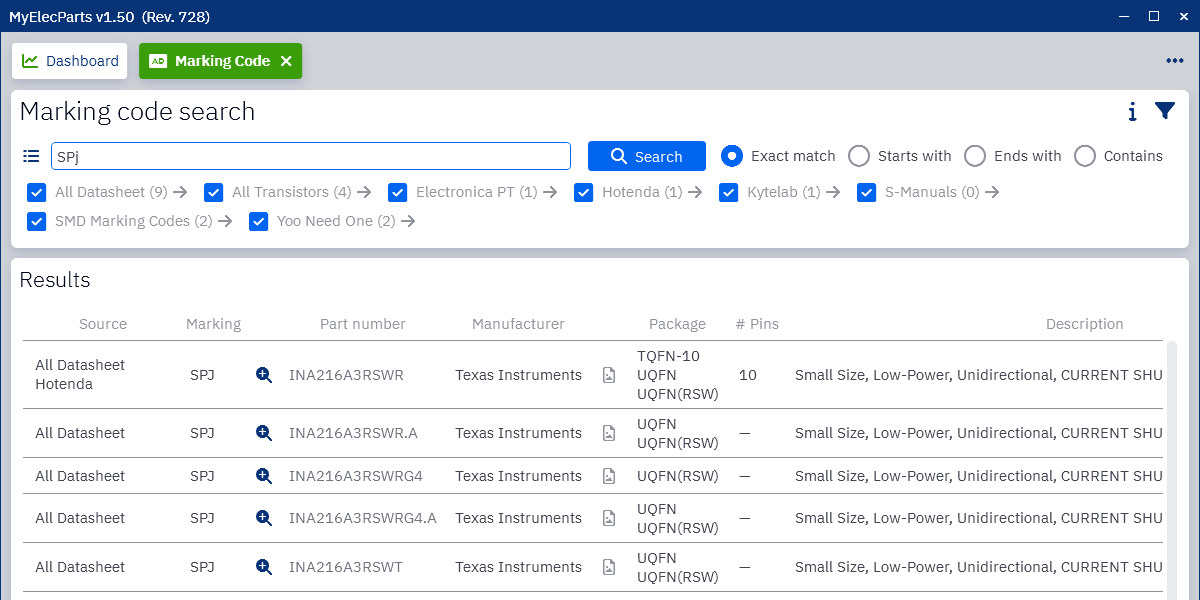Click the list icon beside search field
Screen dimensions: 1200x600
point(31,156)
